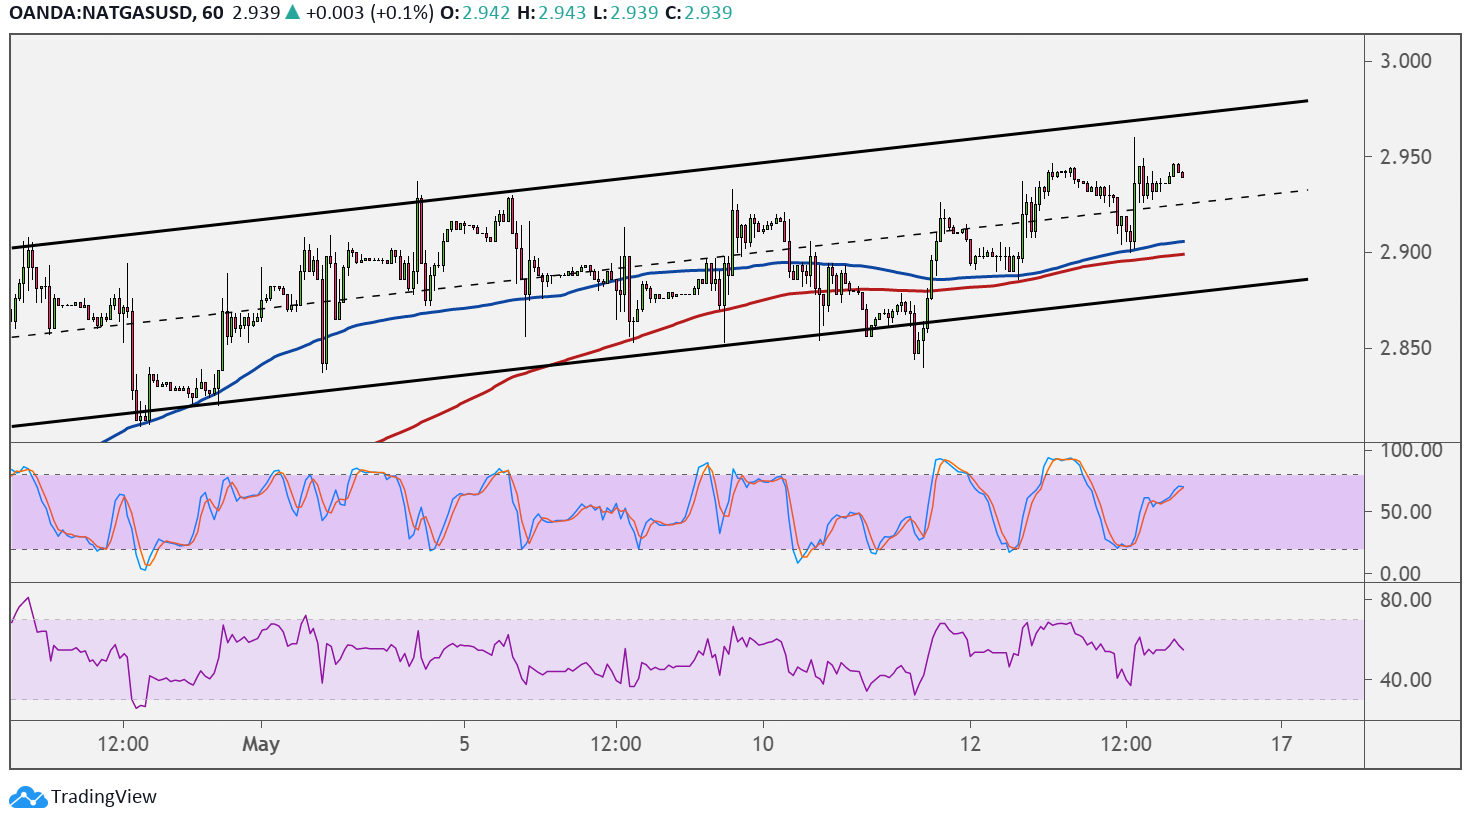Click the green up-arrow beside price 2.939
Image resolution: width=1471 pixels, height=824 pixels.
click(x=292, y=13)
